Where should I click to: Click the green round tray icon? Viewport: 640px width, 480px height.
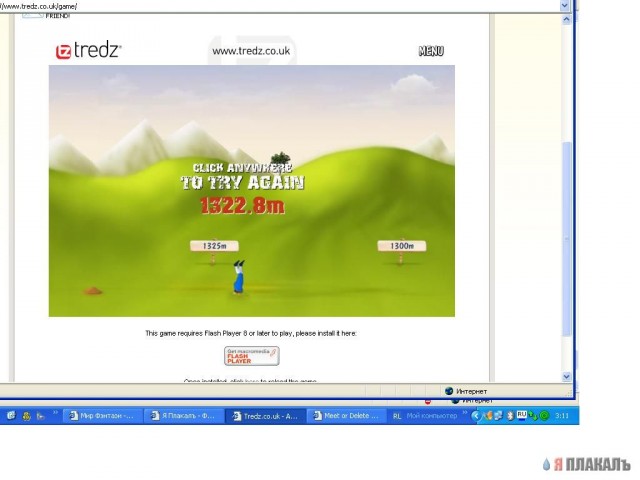pyautogui.click(x=544, y=416)
